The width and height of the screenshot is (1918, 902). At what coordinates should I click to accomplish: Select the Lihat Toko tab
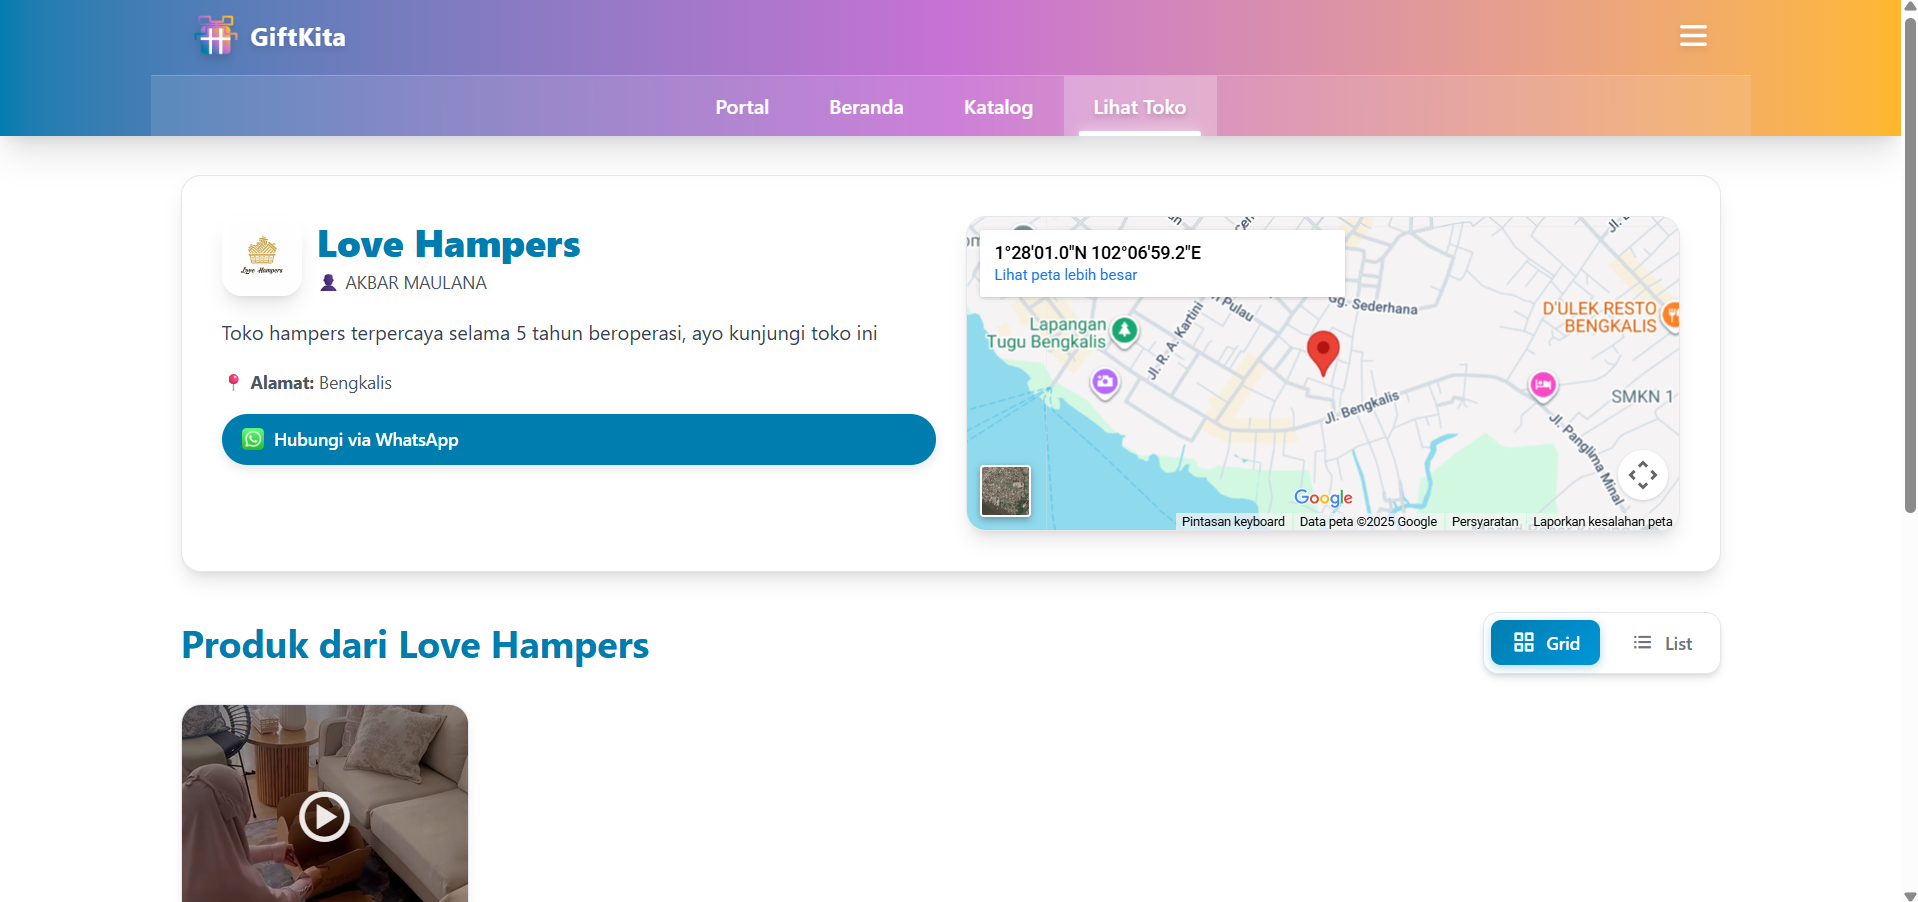coord(1139,107)
